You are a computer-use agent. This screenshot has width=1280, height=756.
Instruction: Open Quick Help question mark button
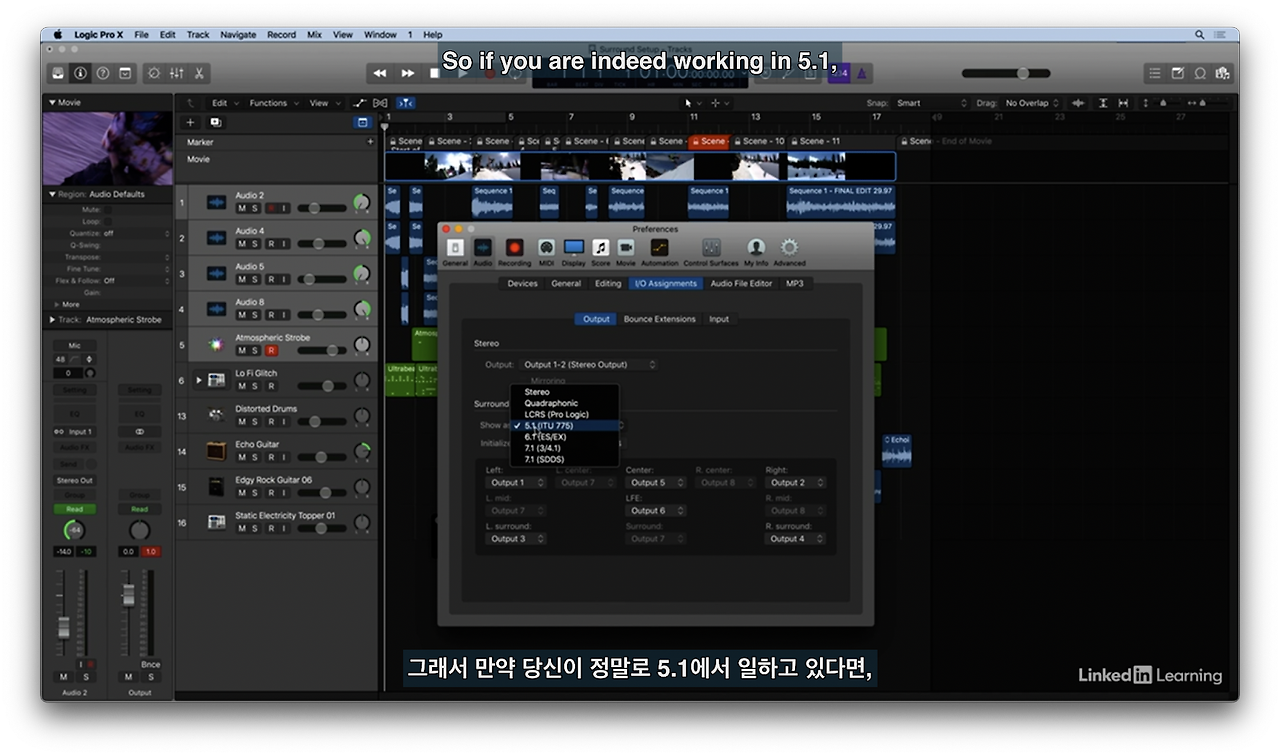point(102,73)
